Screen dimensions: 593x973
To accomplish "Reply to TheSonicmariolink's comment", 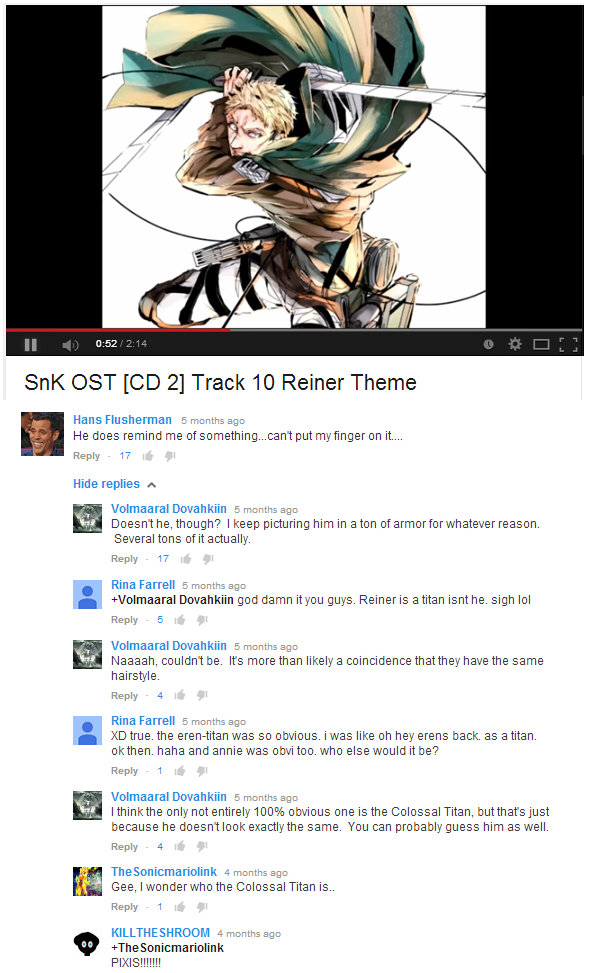I will coord(124,907).
